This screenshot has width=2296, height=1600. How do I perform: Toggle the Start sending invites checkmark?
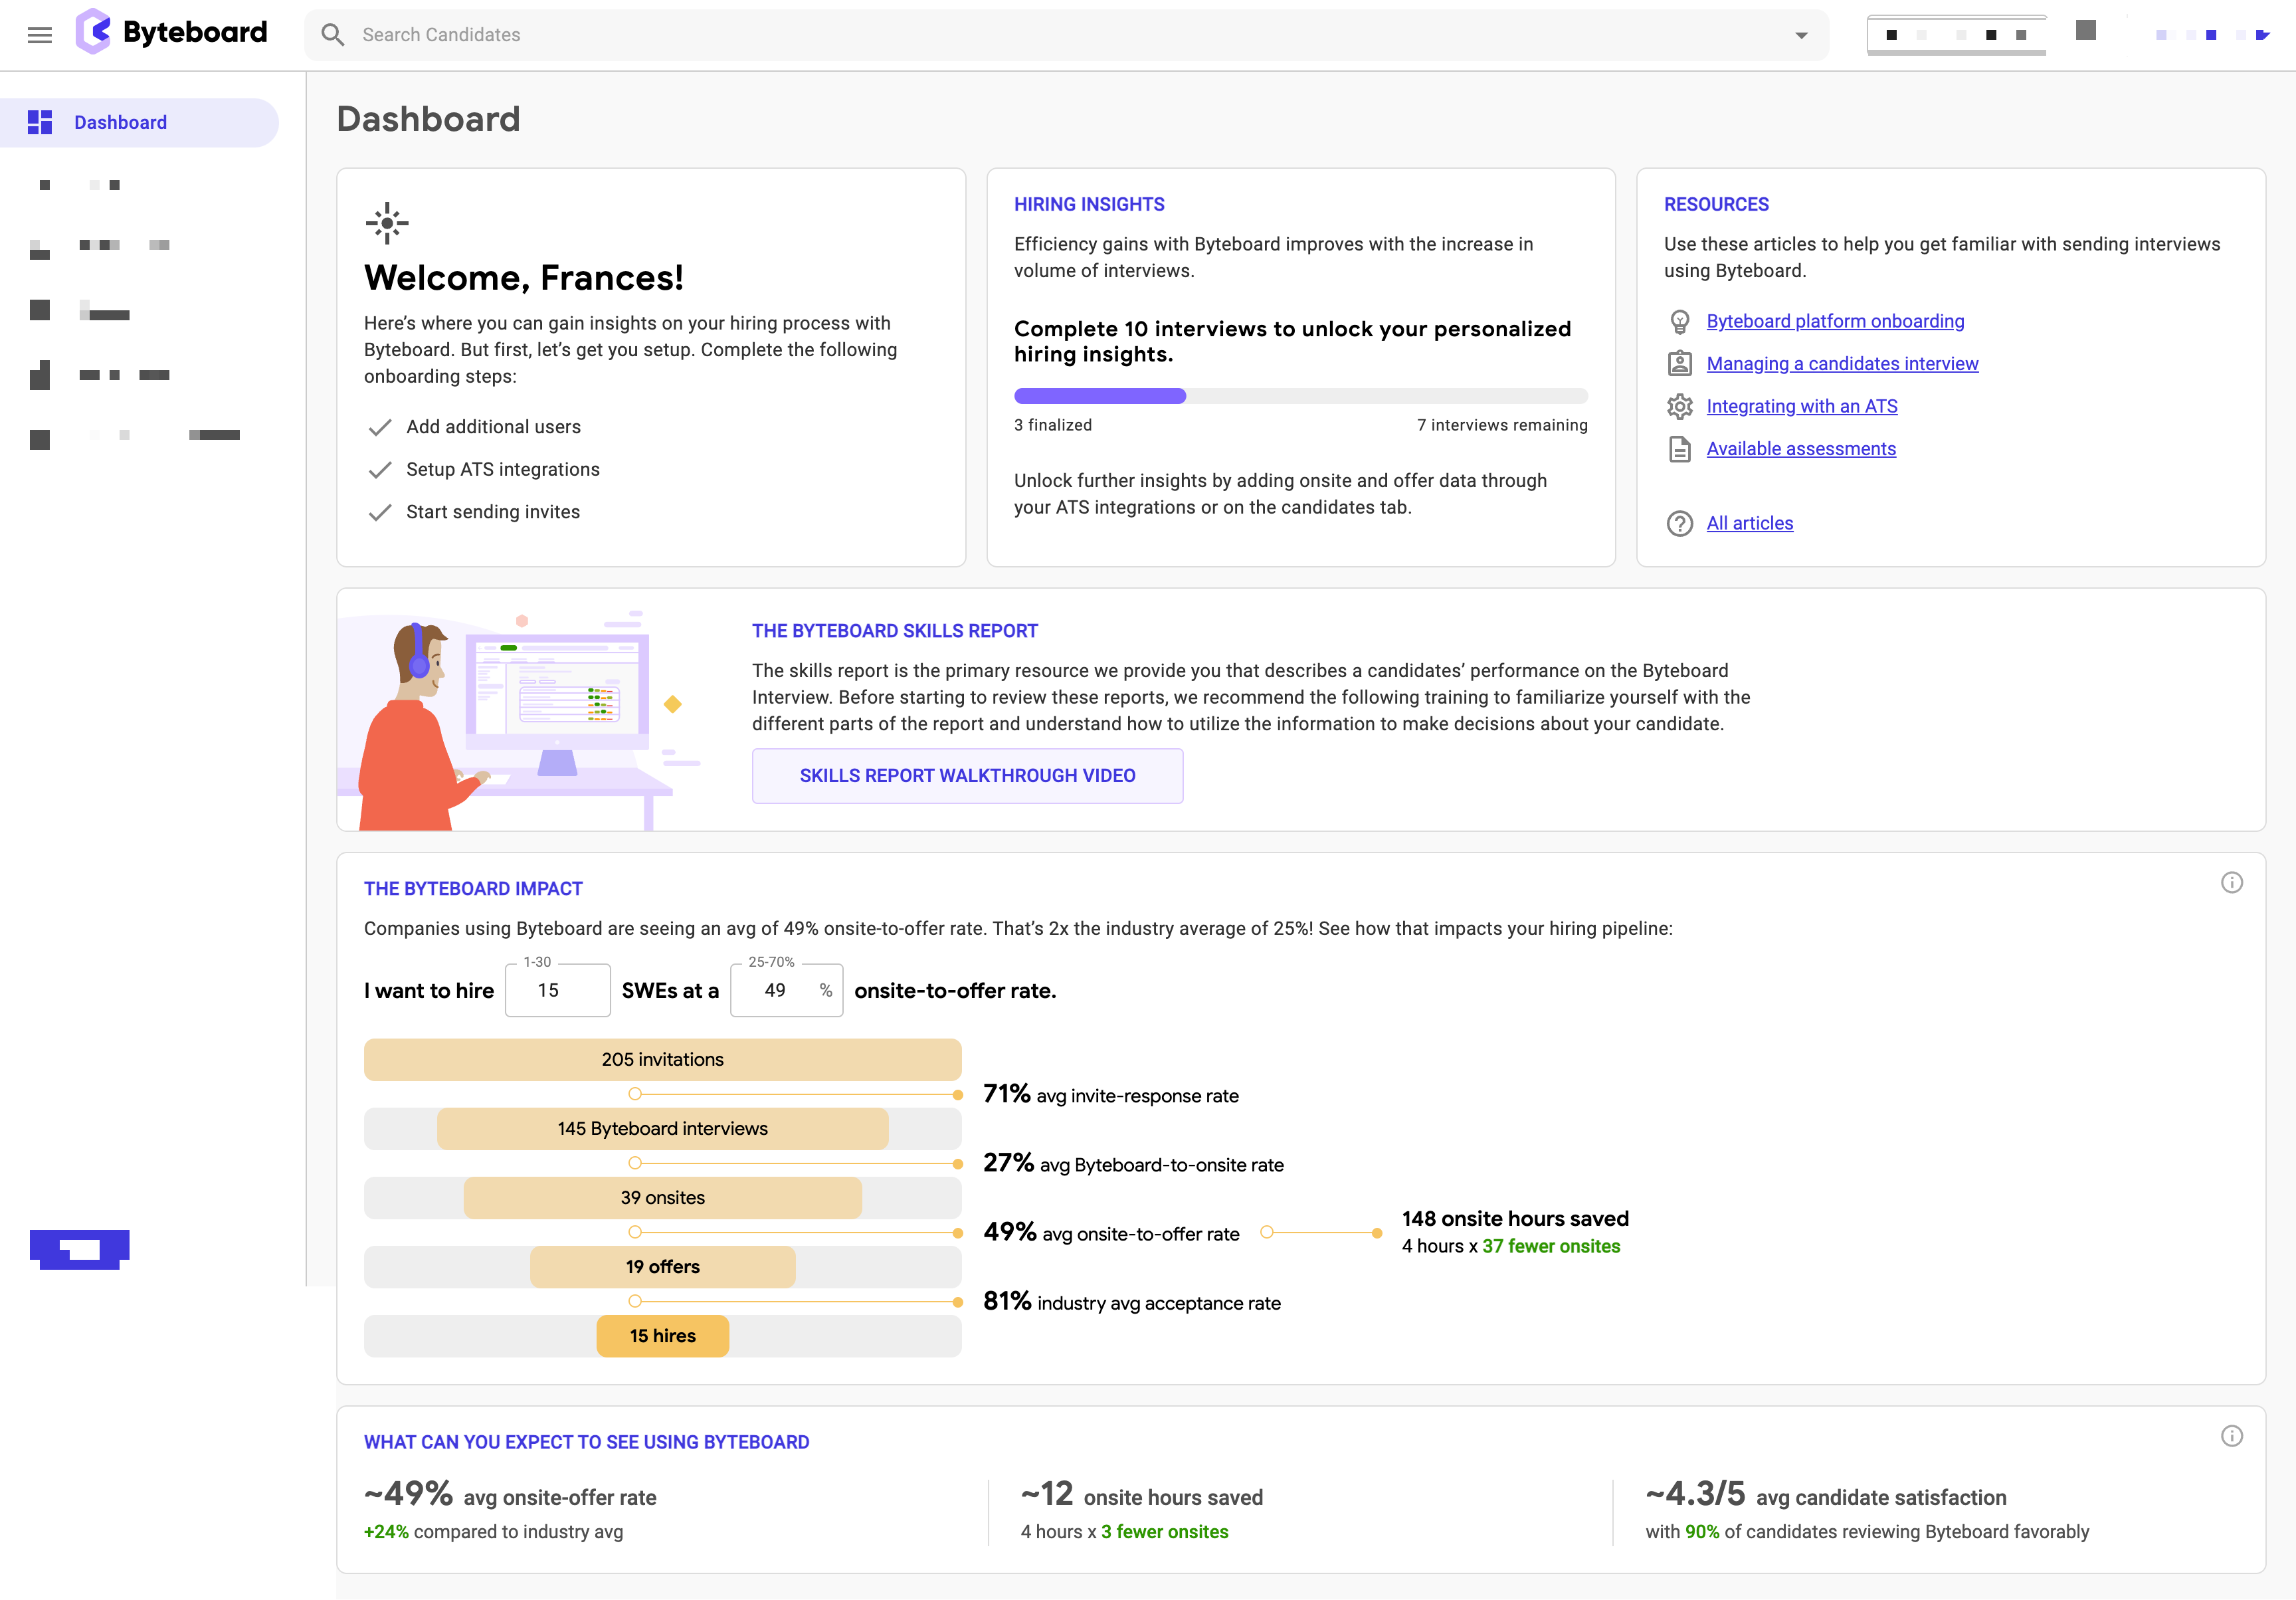click(x=380, y=512)
